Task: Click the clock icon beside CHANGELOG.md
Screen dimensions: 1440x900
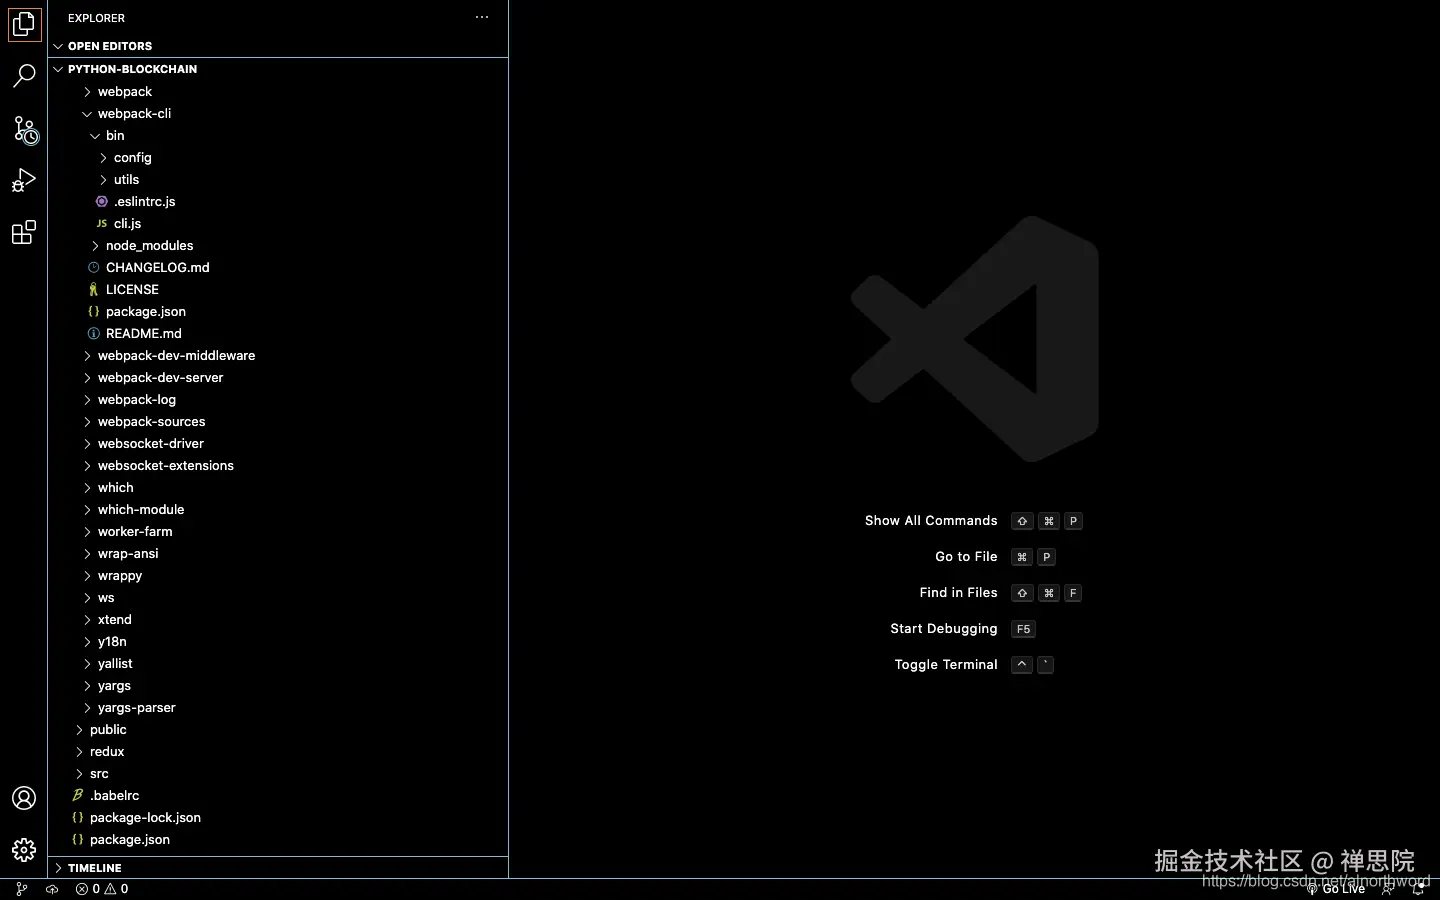Action: coord(93,267)
